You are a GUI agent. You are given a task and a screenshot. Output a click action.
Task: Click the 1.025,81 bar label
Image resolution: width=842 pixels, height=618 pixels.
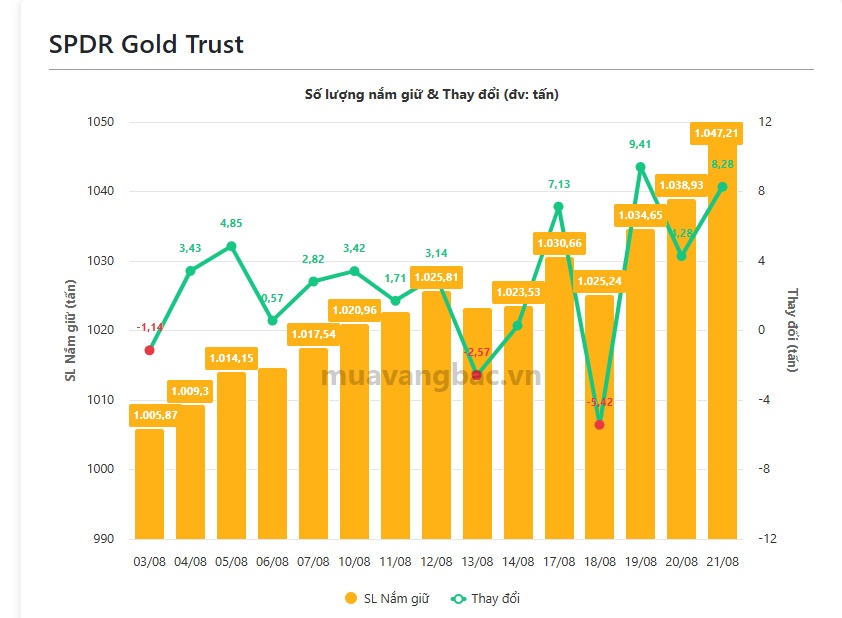(x=436, y=277)
